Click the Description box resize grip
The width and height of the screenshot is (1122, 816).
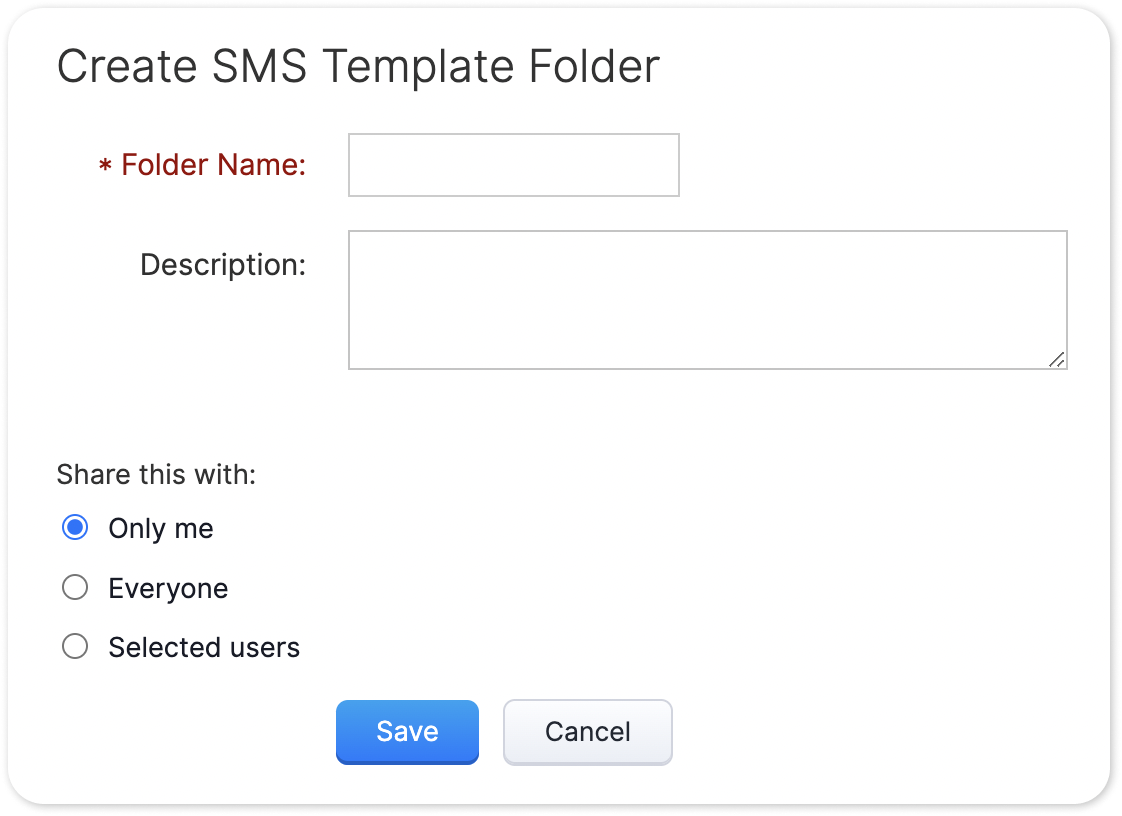pyautogui.click(x=1057, y=360)
